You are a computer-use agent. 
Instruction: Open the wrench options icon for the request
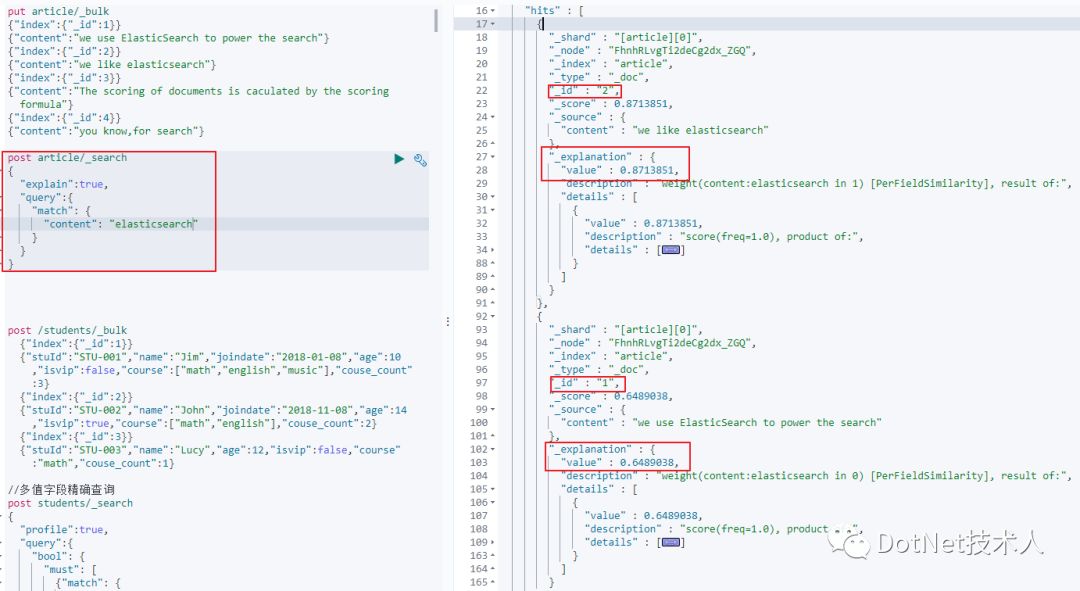(x=420, y=160)
